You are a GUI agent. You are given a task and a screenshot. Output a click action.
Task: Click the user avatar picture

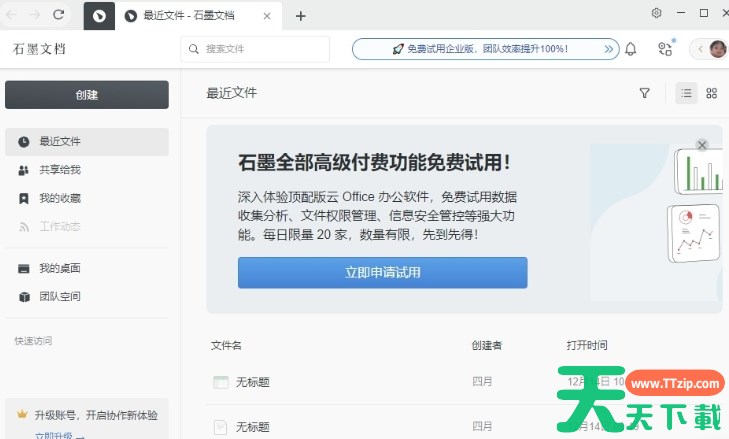click(x=718, y=49)
